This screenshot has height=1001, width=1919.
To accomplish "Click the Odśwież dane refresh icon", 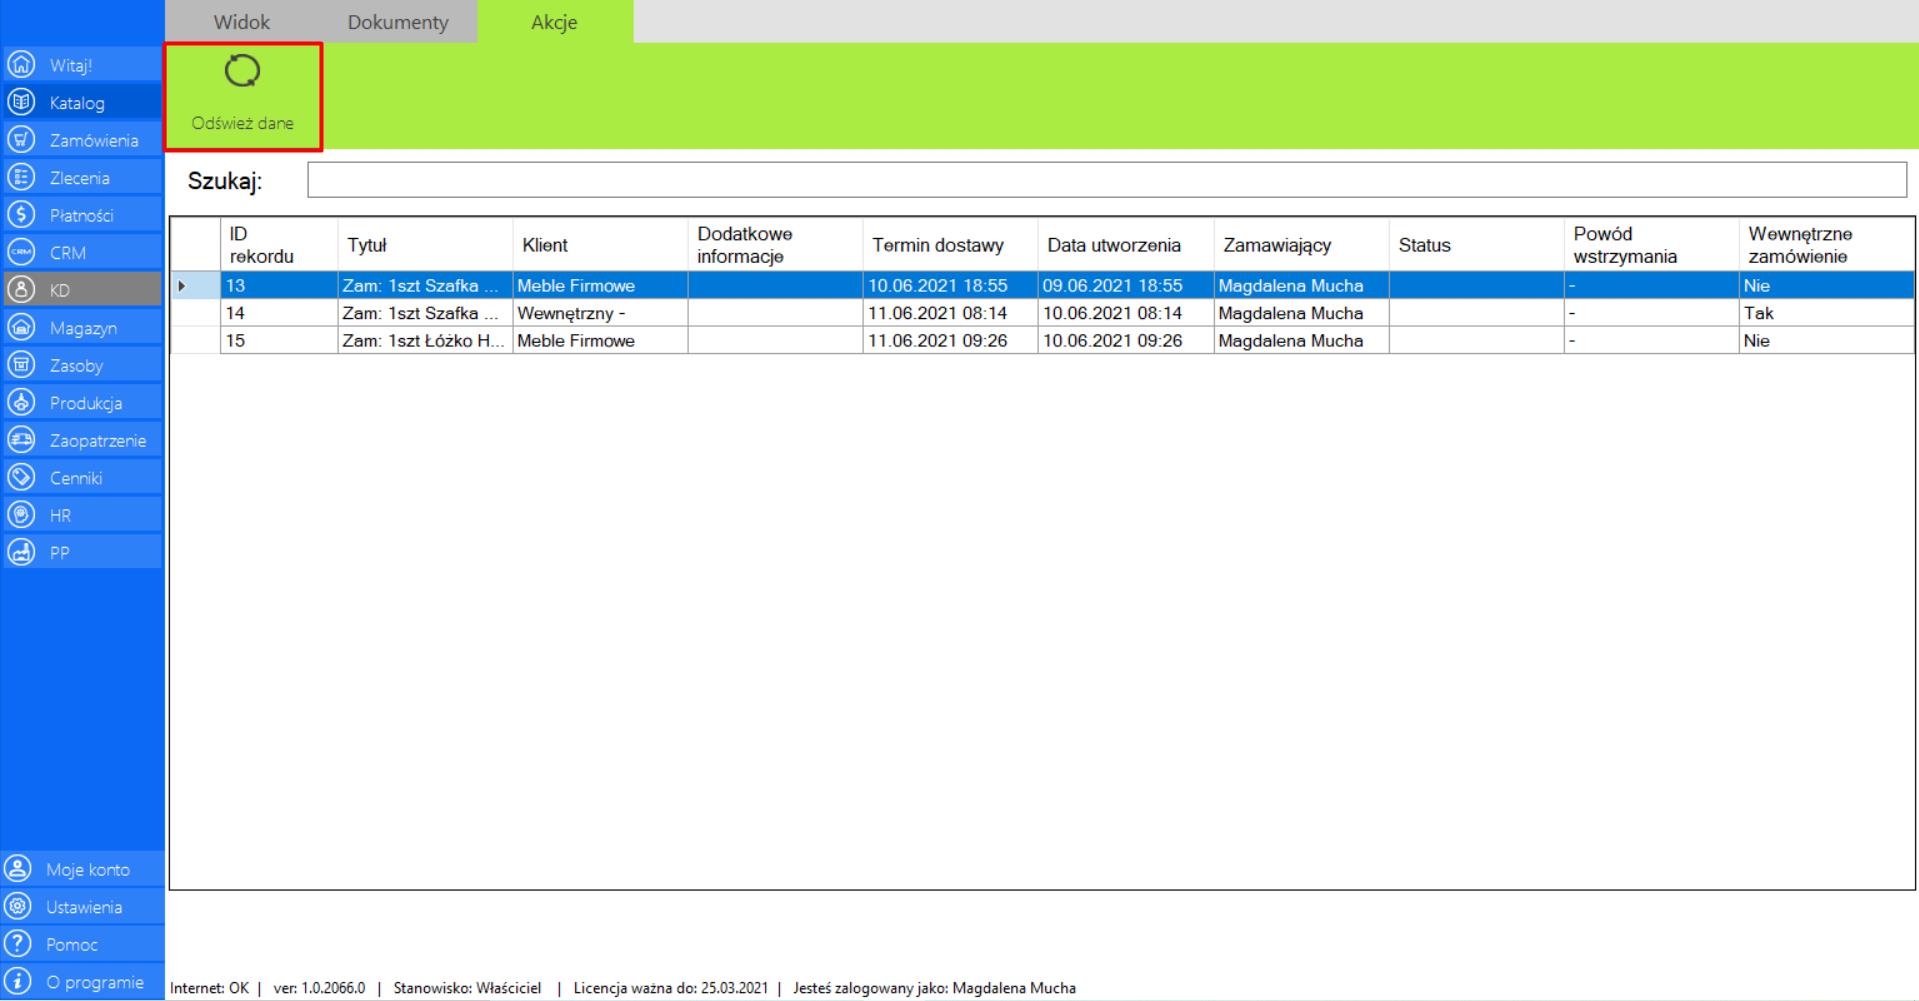I will click(242, 72).
